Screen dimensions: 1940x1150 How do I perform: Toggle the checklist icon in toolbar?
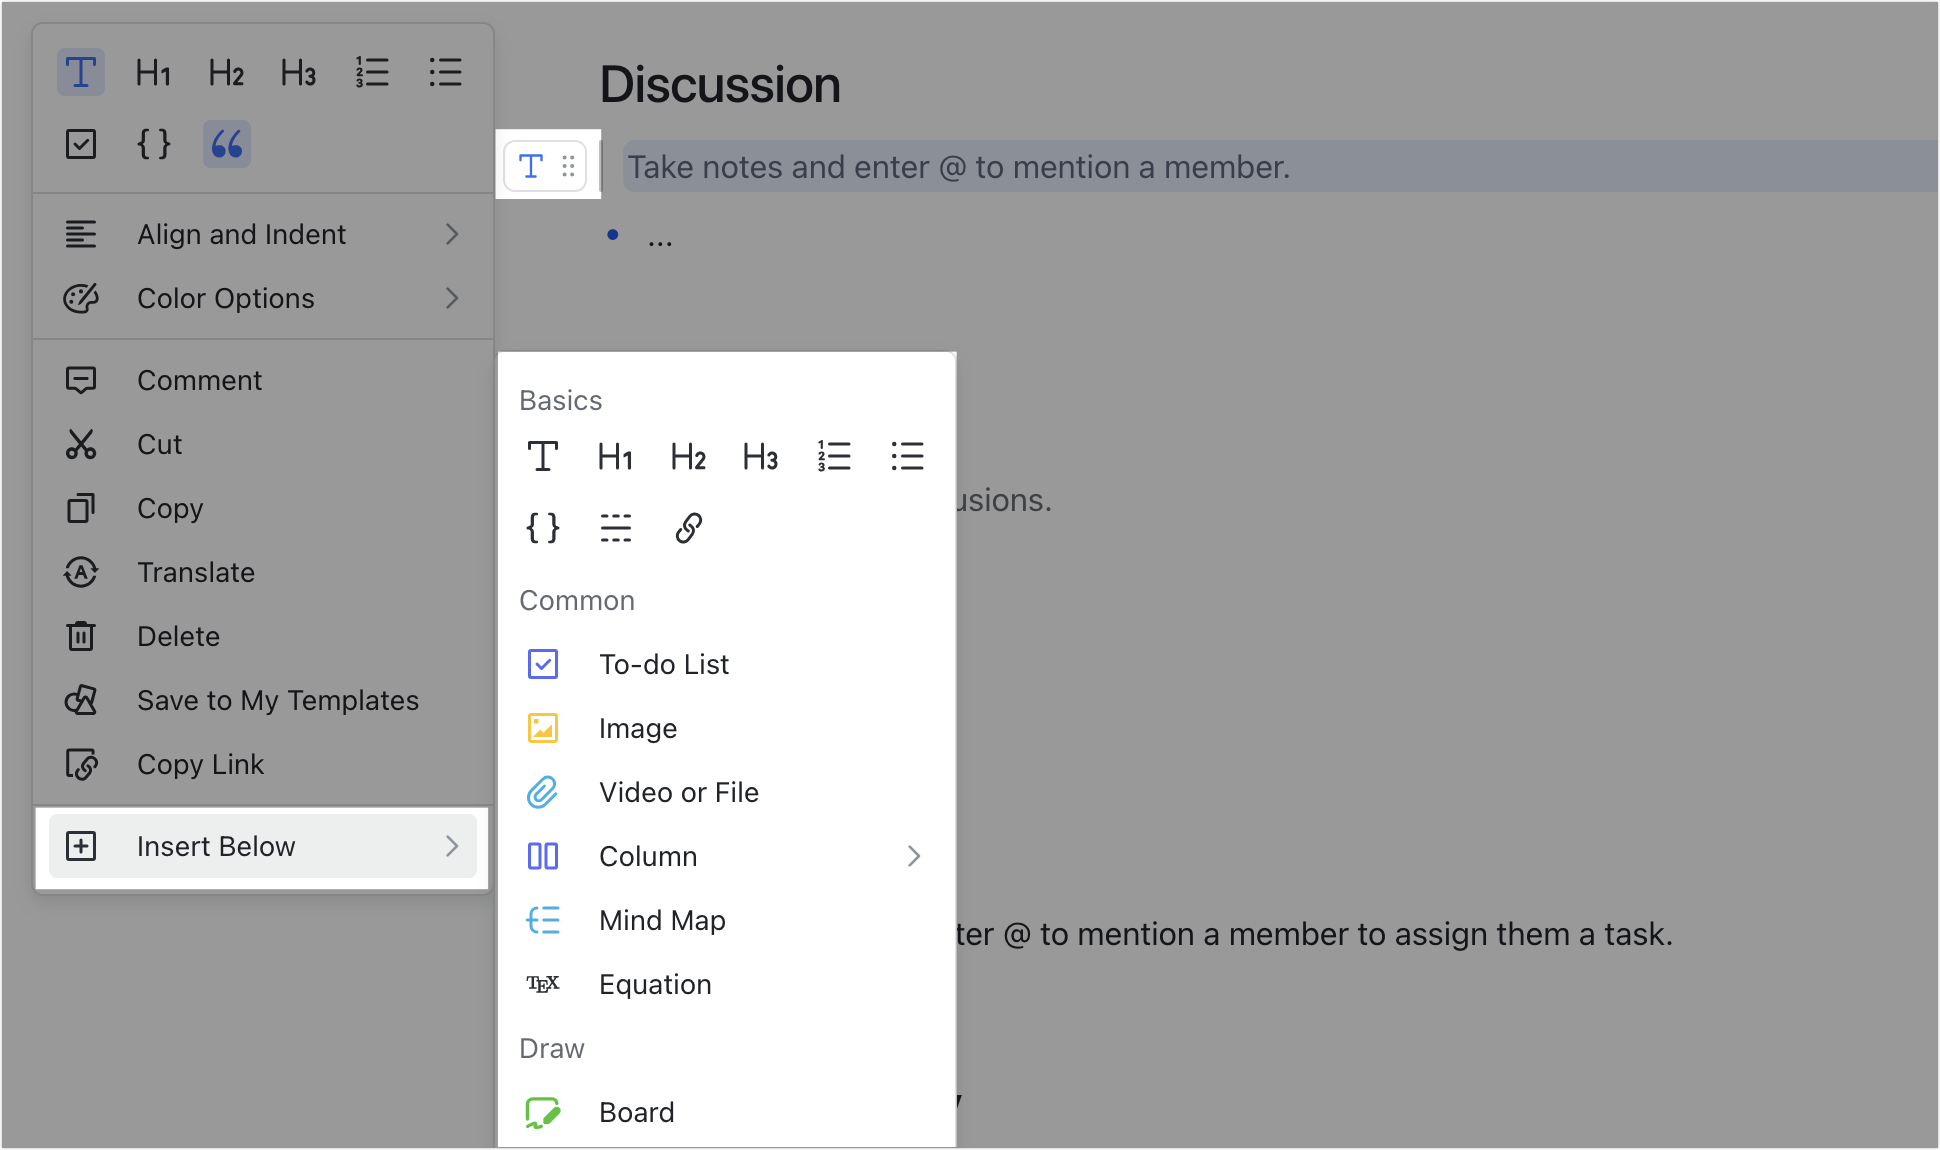(81, 144)
